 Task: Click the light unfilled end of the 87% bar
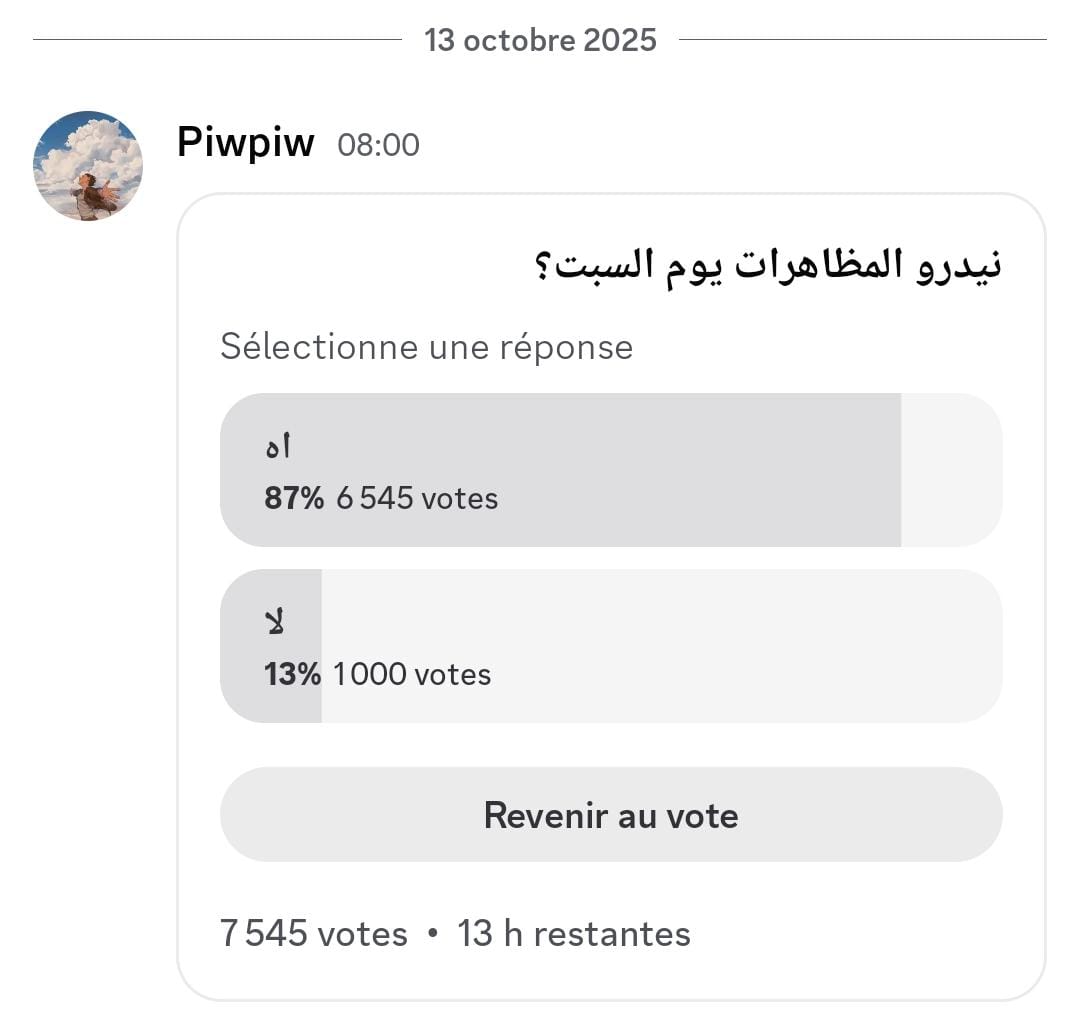click(x=950, y=470)
